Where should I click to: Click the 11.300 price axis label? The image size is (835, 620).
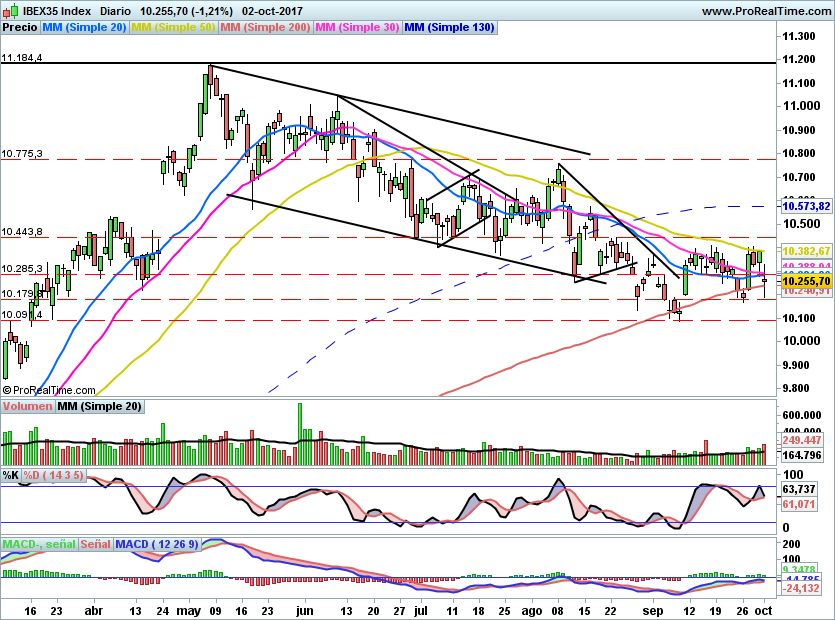[798, 36]
